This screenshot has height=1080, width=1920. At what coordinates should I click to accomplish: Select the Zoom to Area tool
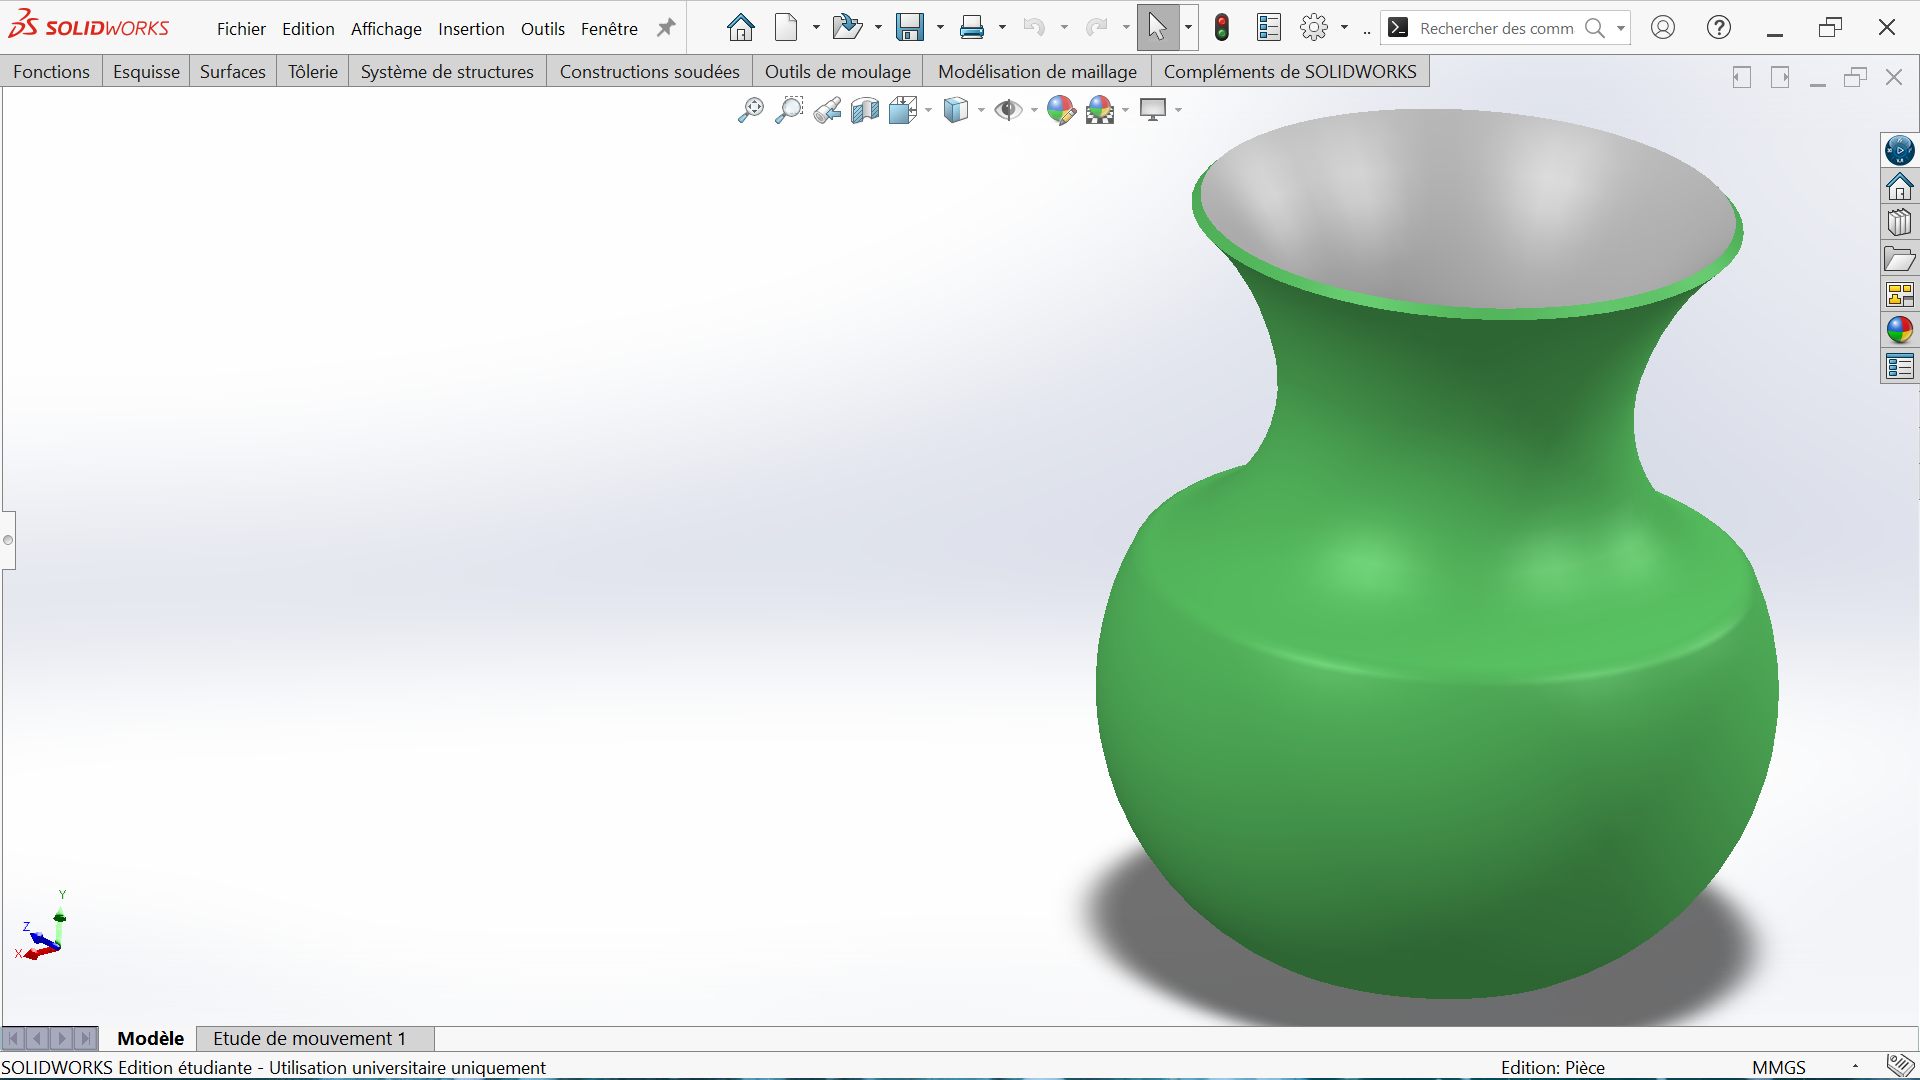(789, 110)
